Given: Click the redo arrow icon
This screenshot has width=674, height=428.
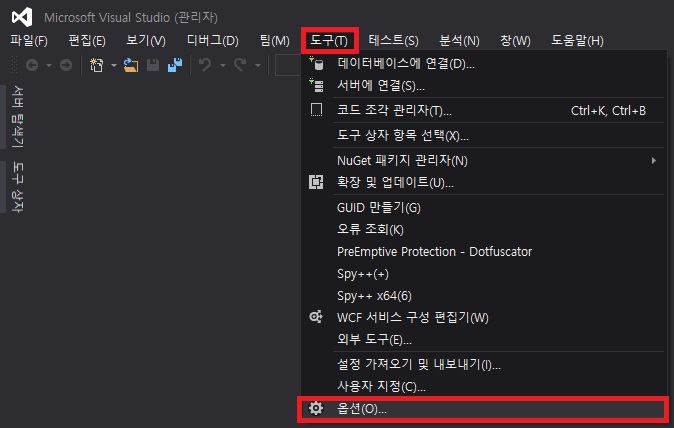Looking at the screenshot, I should (240, 65).
